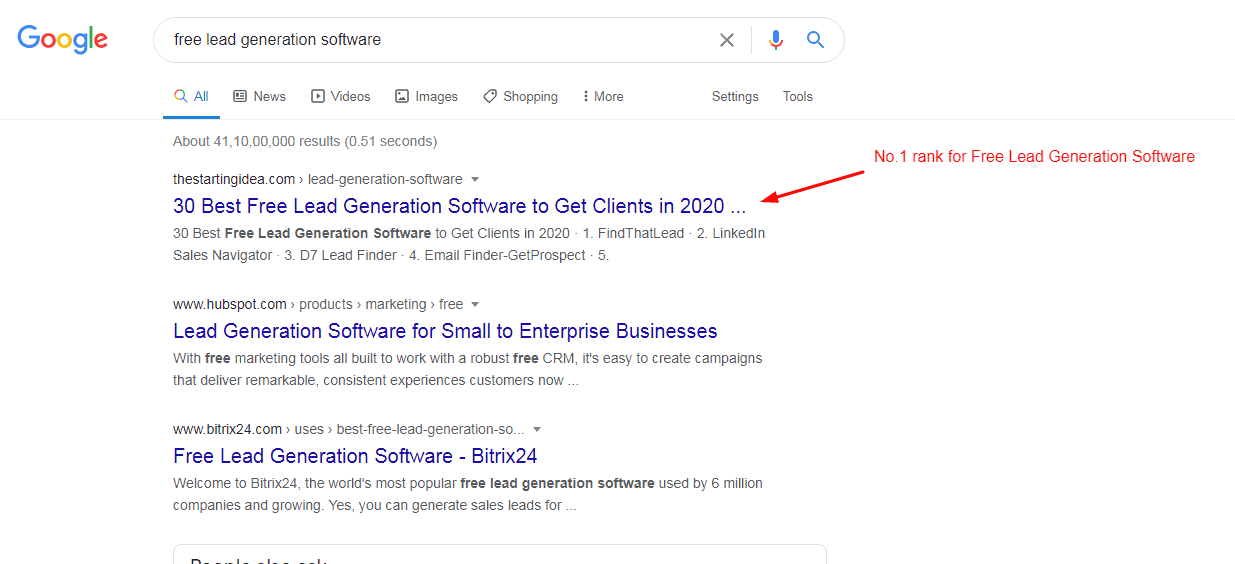Open Free Lead Generation Software - Bitrix24 link
Image resolution: width=1235 pixels, height=564 pixels.
click(x=355, y=456)
